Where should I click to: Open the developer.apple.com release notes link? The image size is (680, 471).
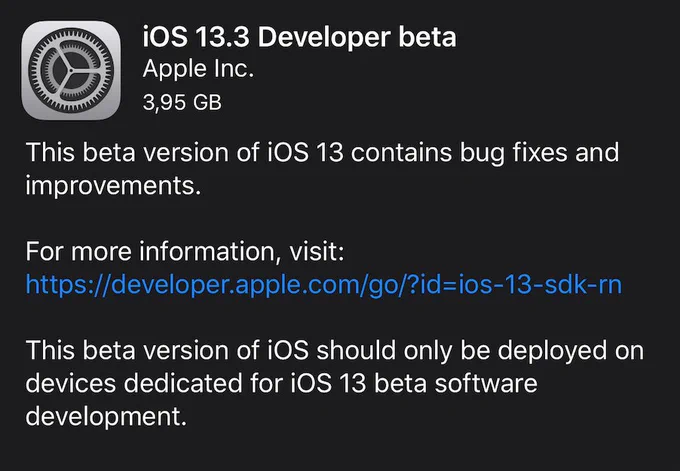pyautogui.click(x=324, y=286)
